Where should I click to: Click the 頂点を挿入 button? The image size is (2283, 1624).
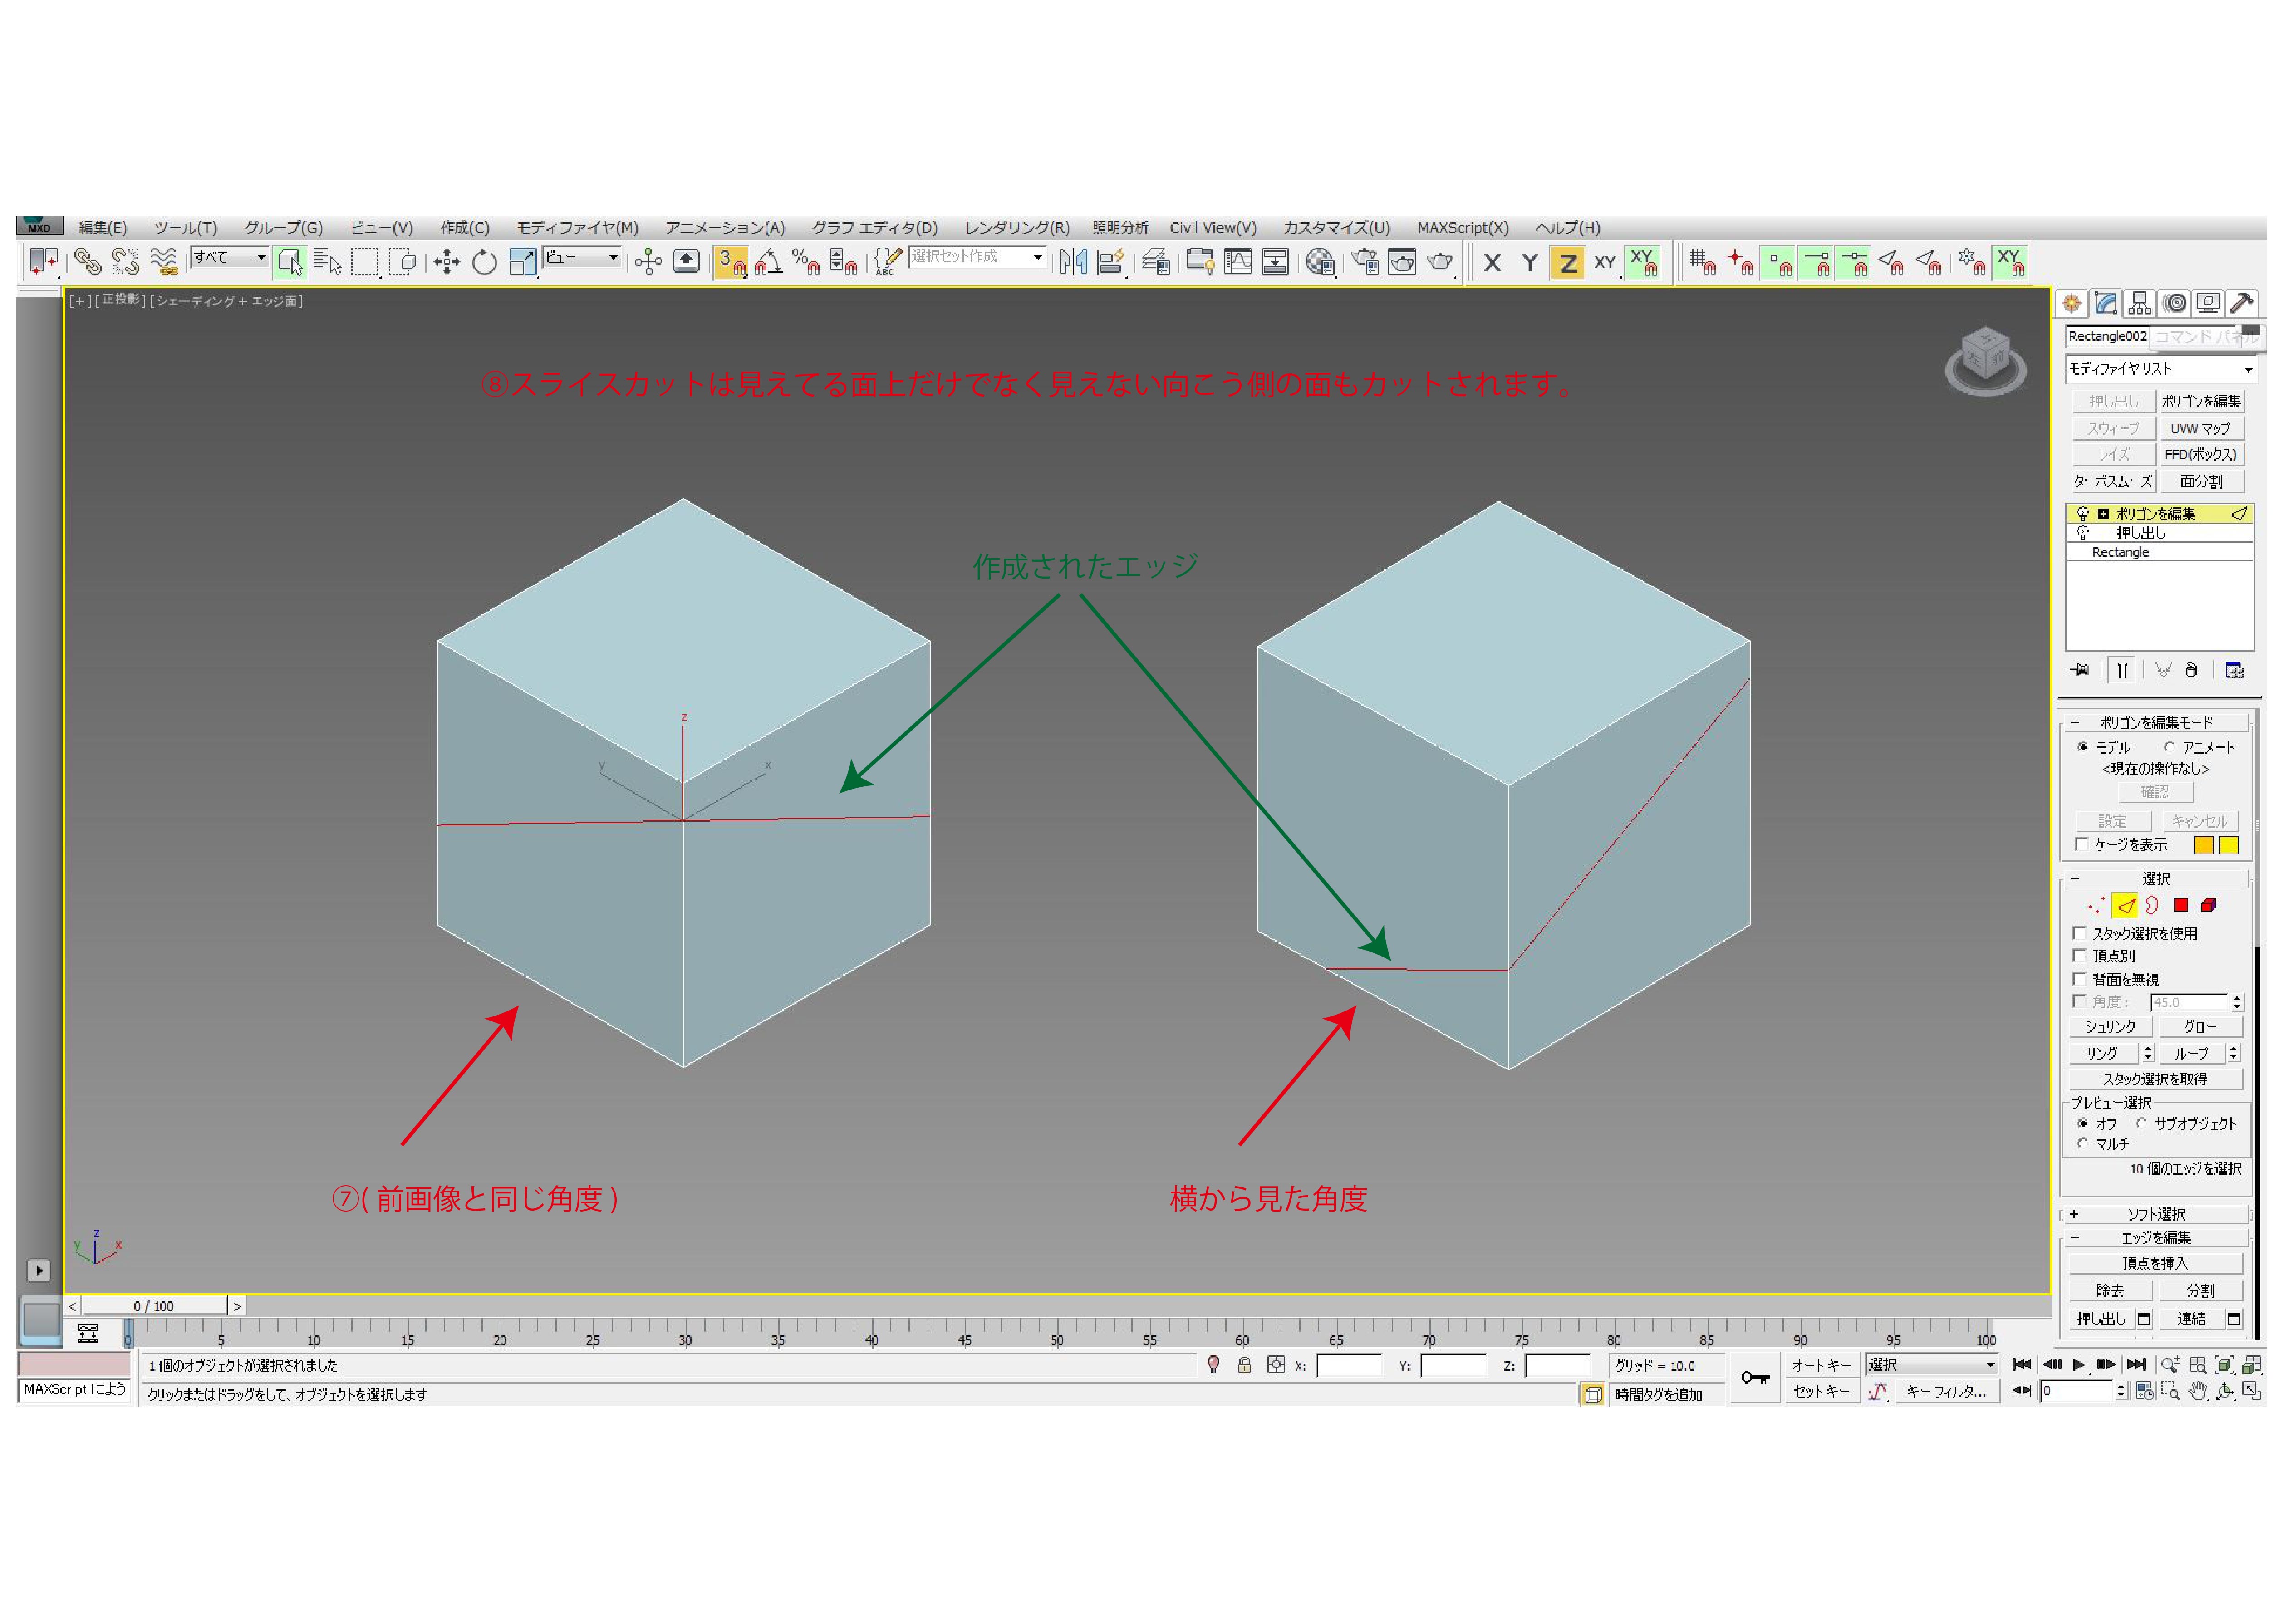[x=2155, y=1263]
